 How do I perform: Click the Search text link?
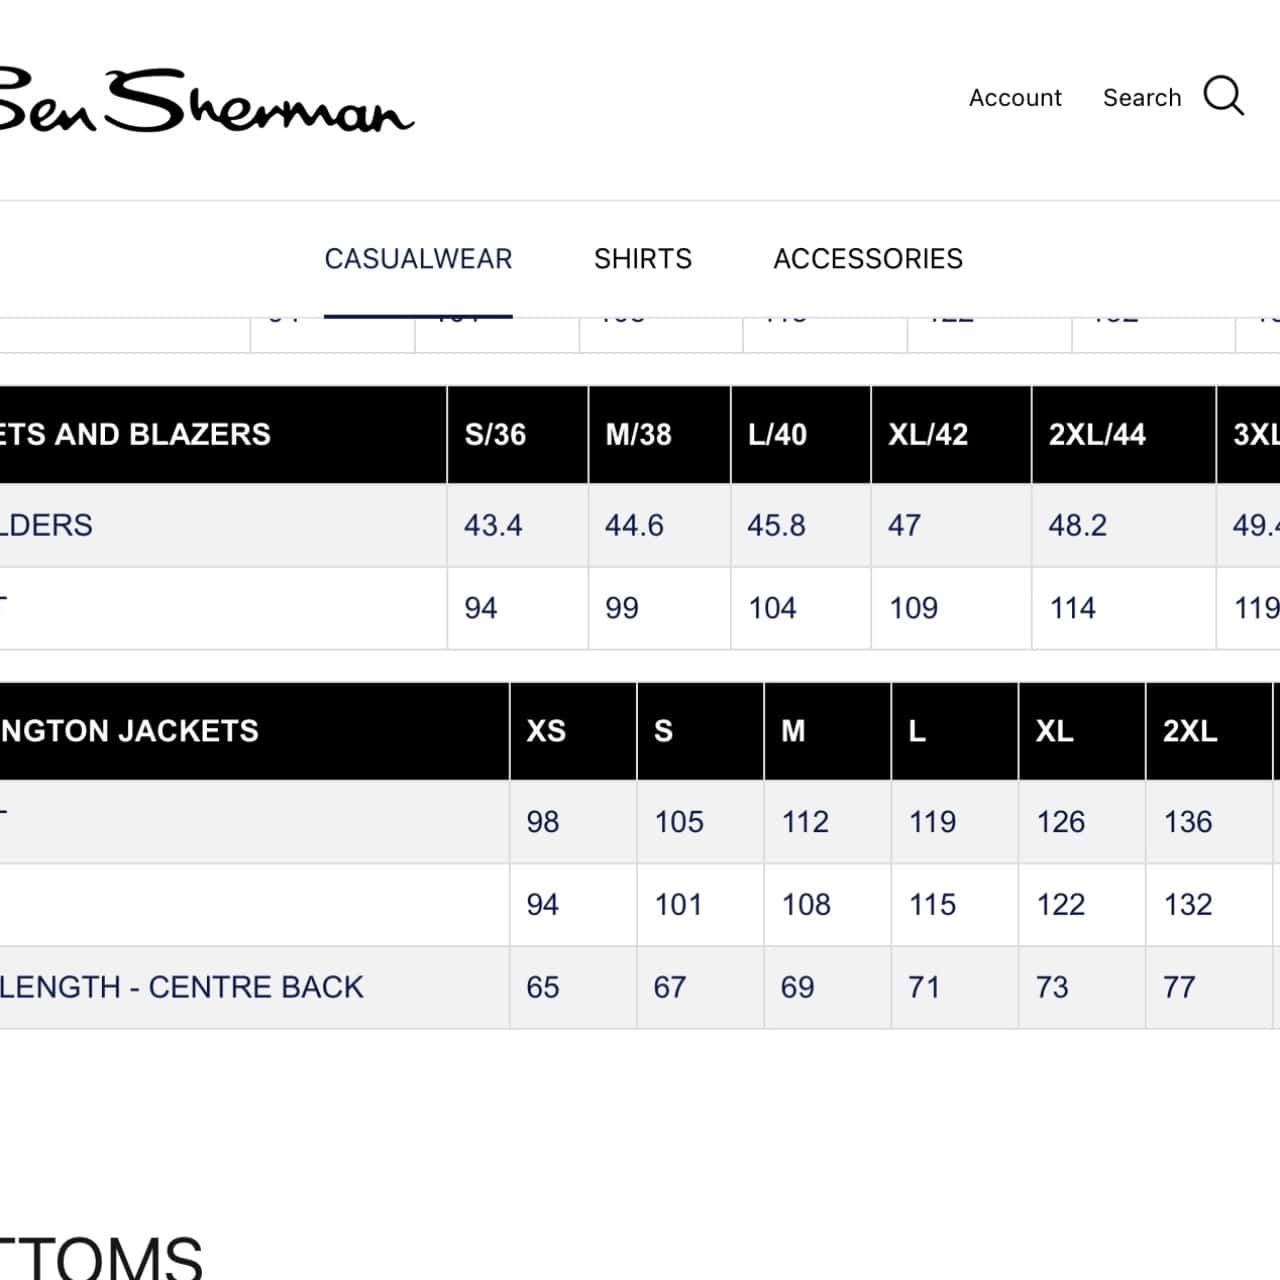click(1141, 98)
